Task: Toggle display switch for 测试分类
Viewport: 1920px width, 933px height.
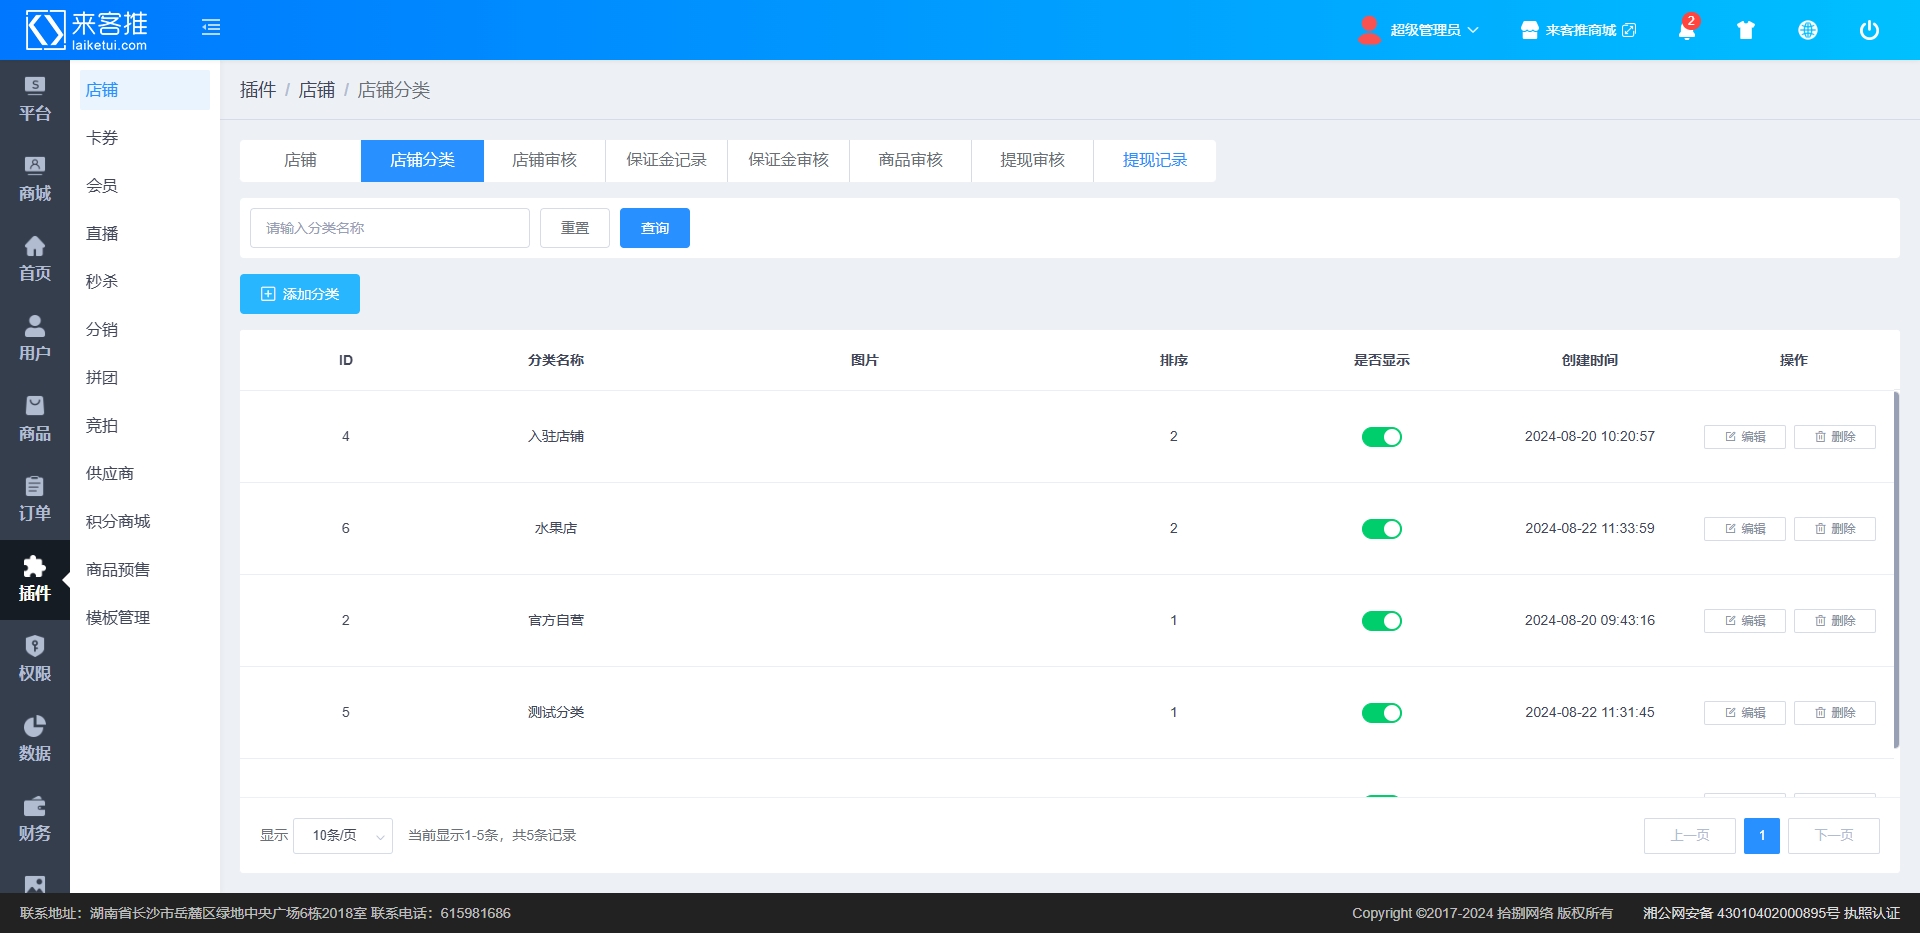Action: [1381, 713]
